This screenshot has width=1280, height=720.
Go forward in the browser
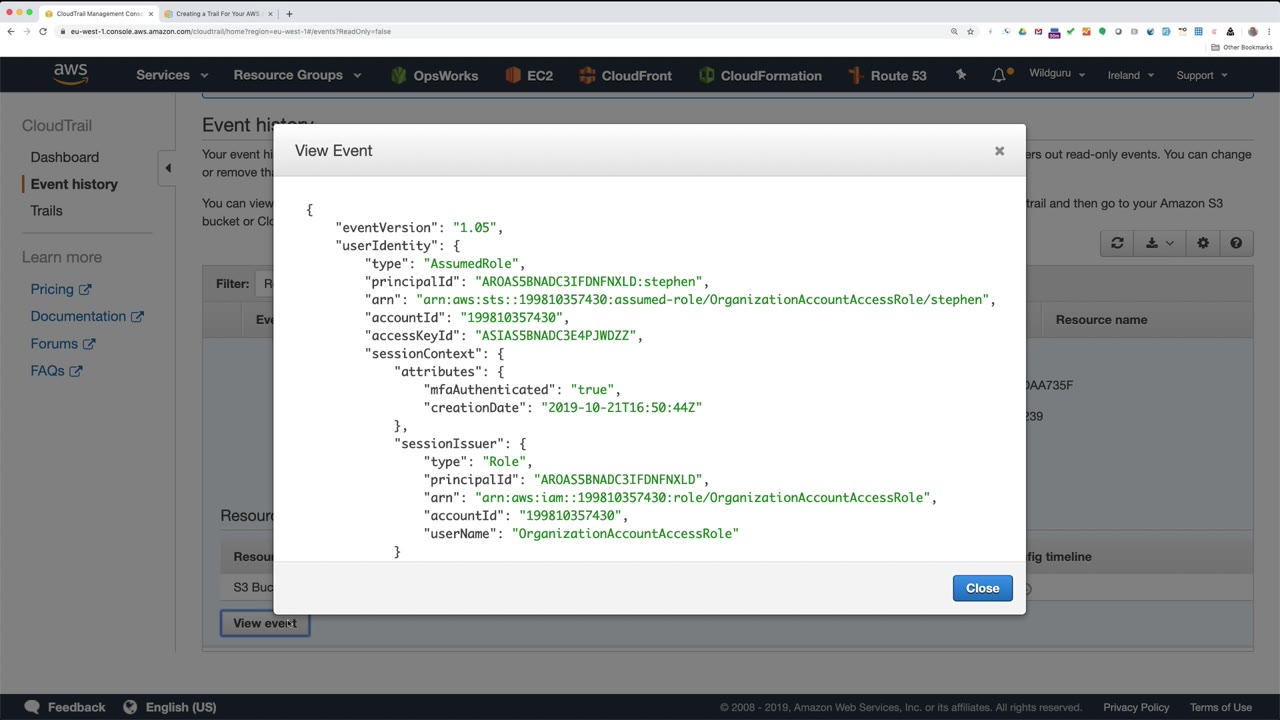pos(27,31)
